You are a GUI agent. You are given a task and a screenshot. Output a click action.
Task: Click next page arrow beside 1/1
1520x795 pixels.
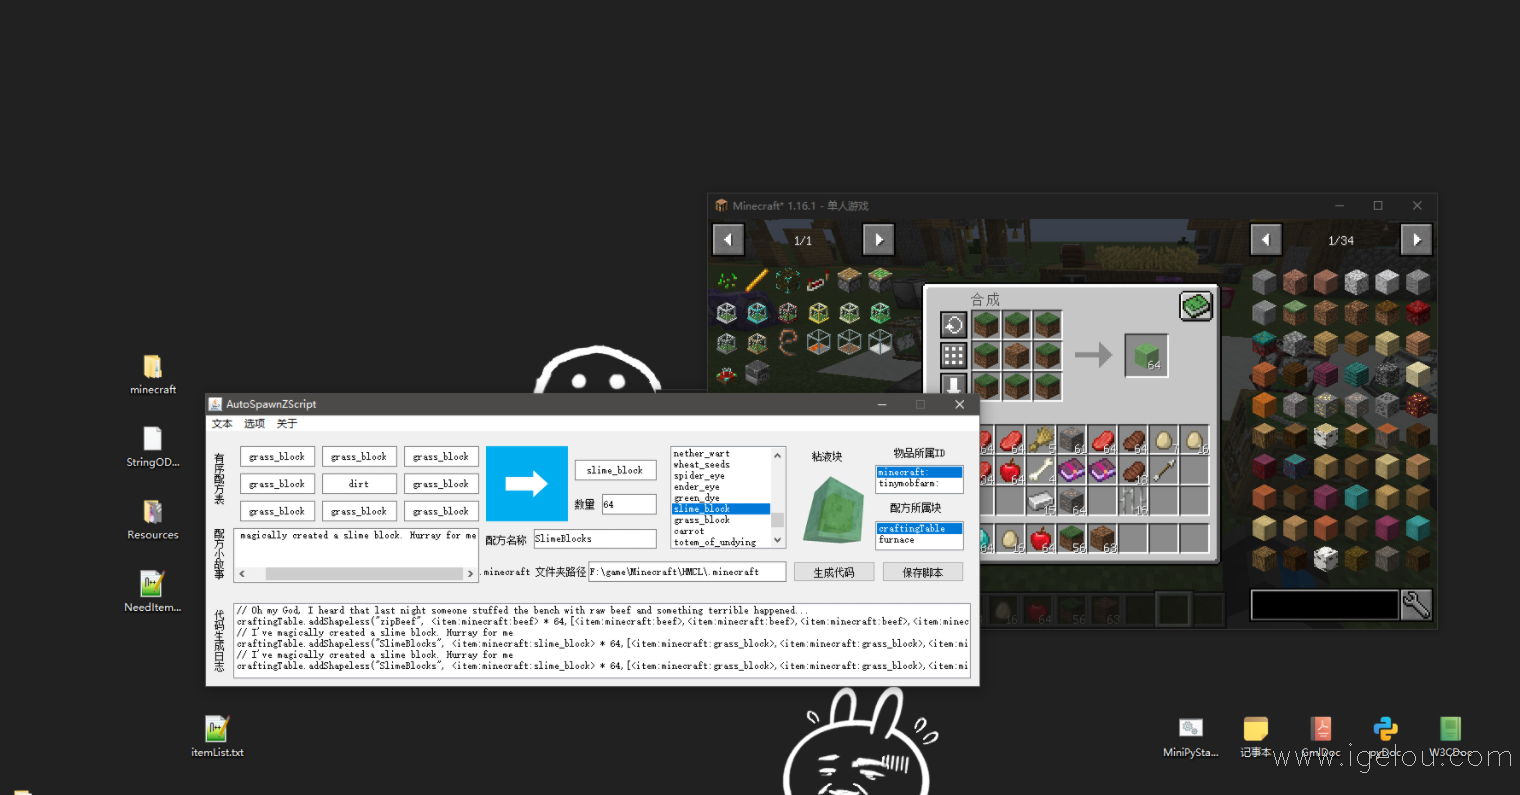[878, 240]
